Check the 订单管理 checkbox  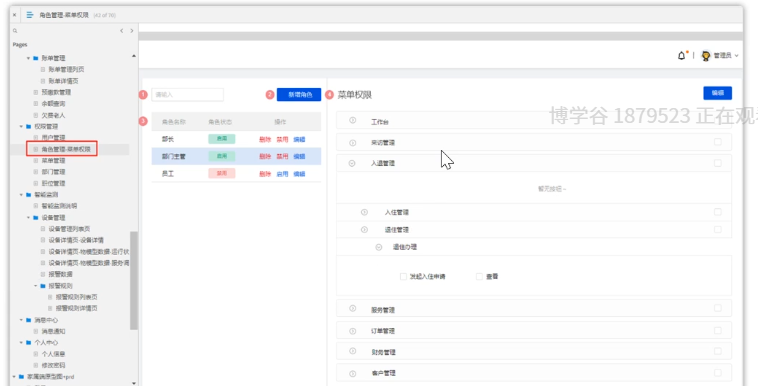tap(718, 330)
